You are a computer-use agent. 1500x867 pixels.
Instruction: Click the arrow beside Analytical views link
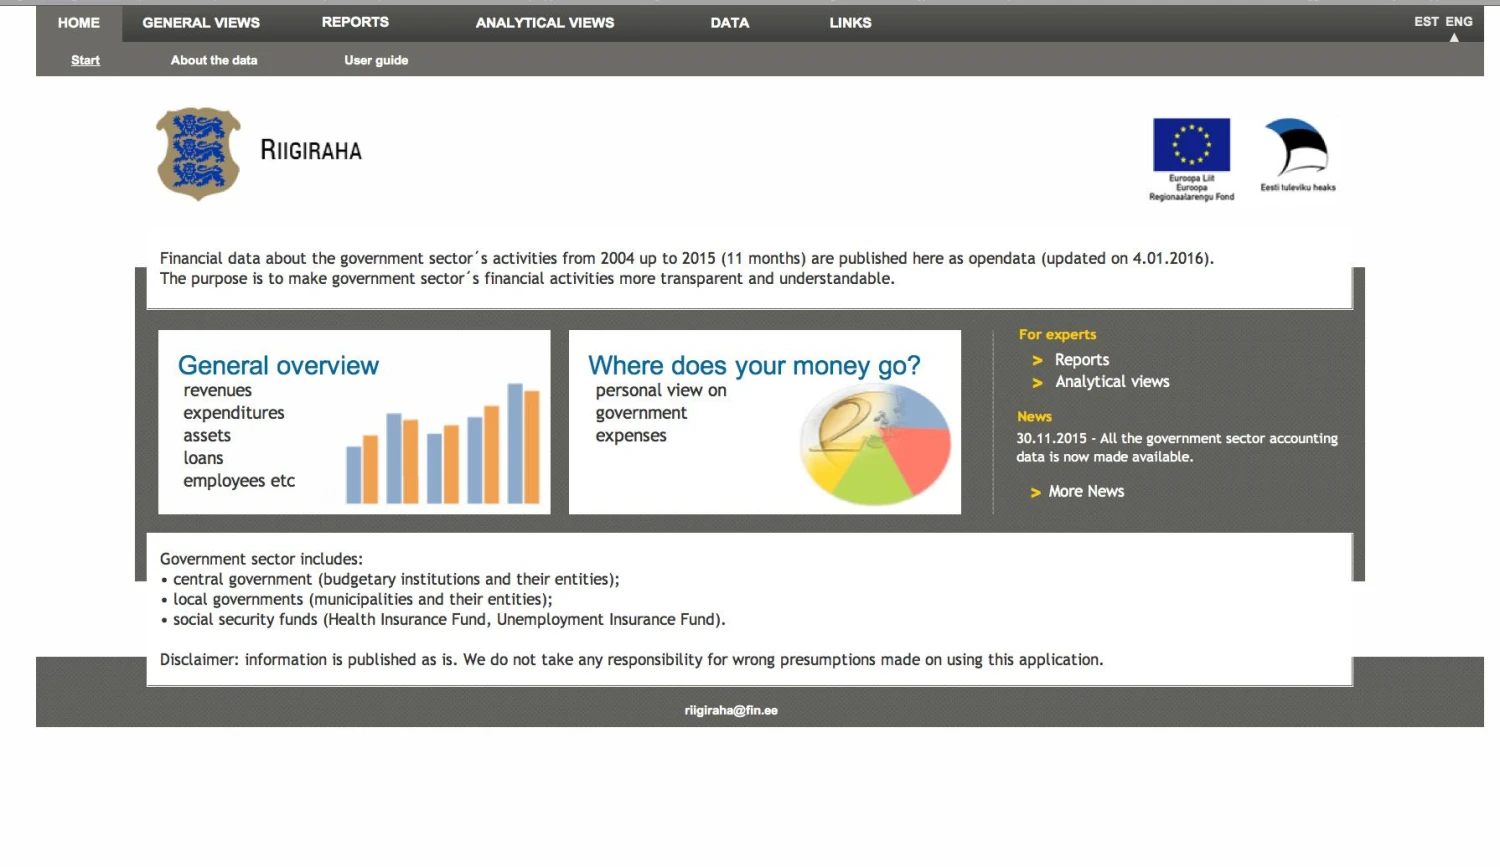(x=1037, y=383)
